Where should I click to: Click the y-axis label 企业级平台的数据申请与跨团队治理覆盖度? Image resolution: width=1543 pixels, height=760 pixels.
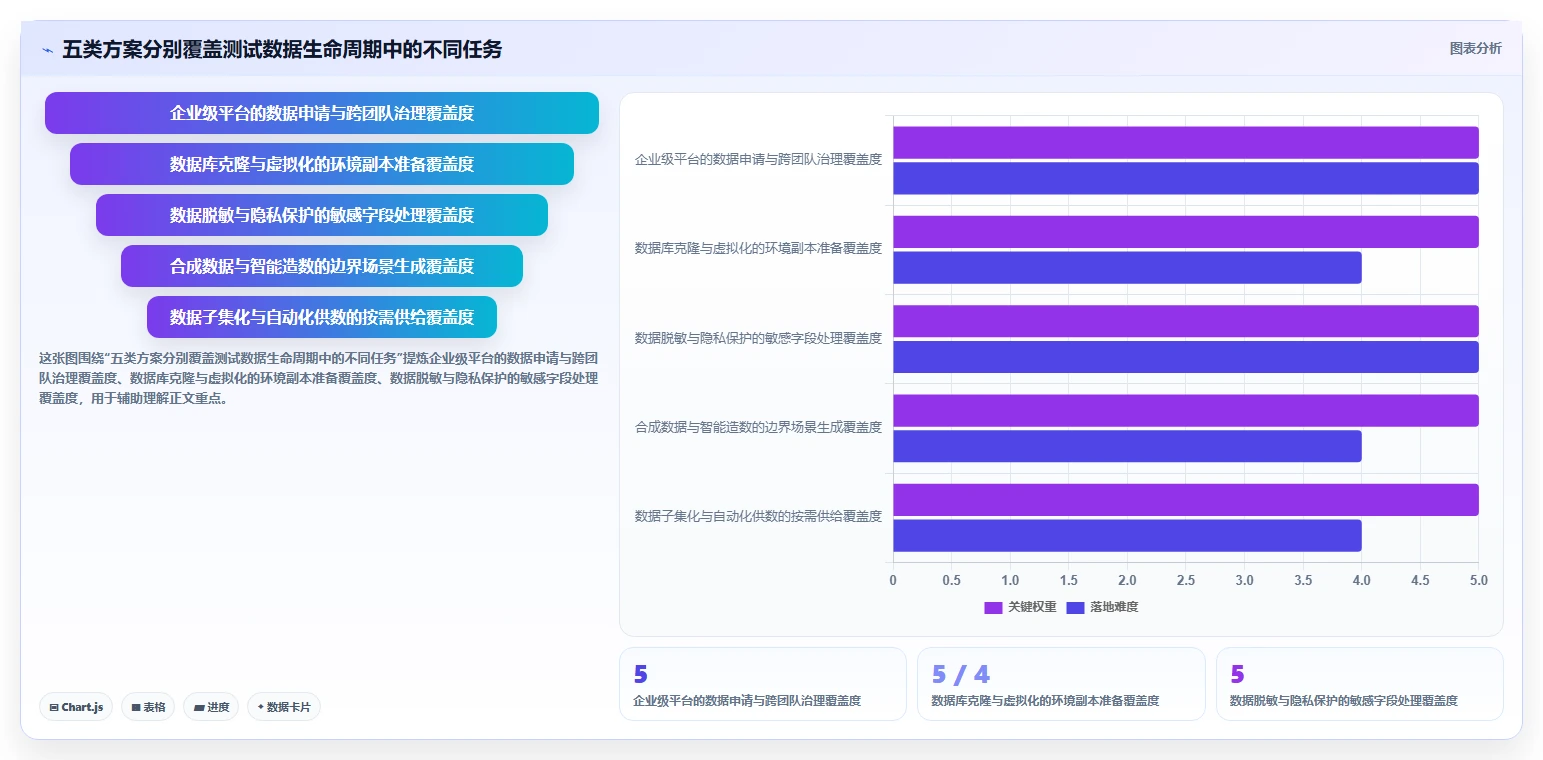(758, 159)
